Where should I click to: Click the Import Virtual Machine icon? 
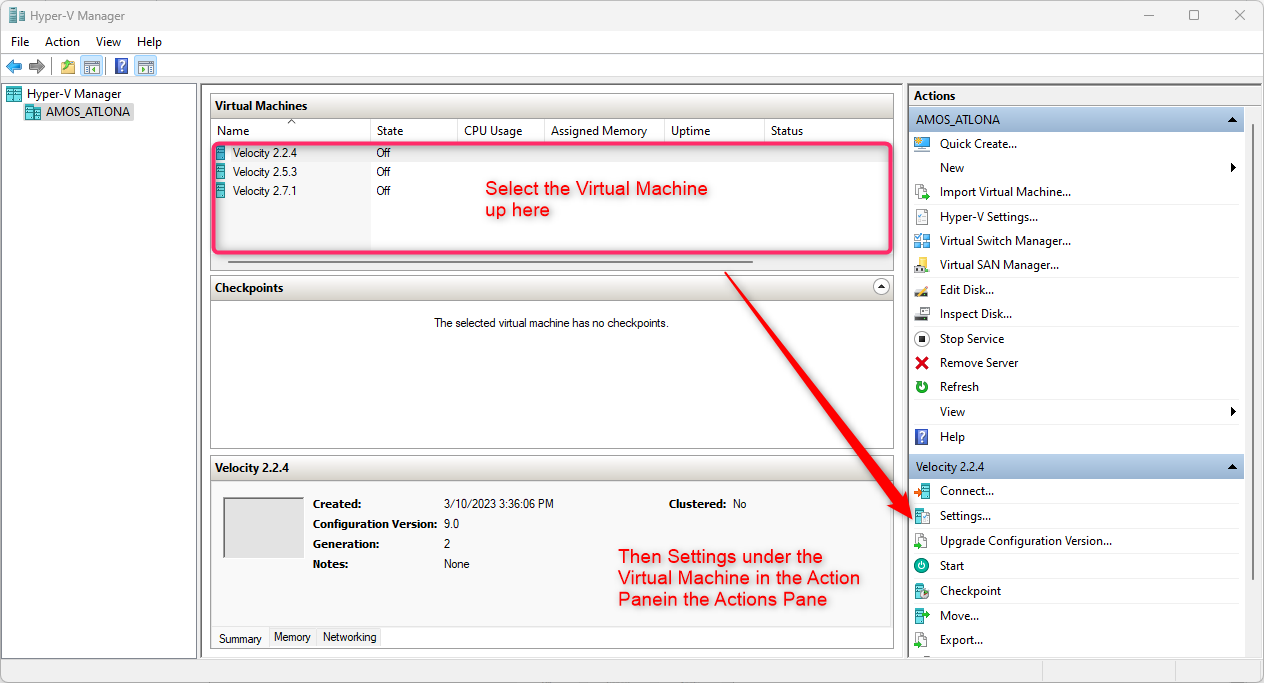pos(922,192)
